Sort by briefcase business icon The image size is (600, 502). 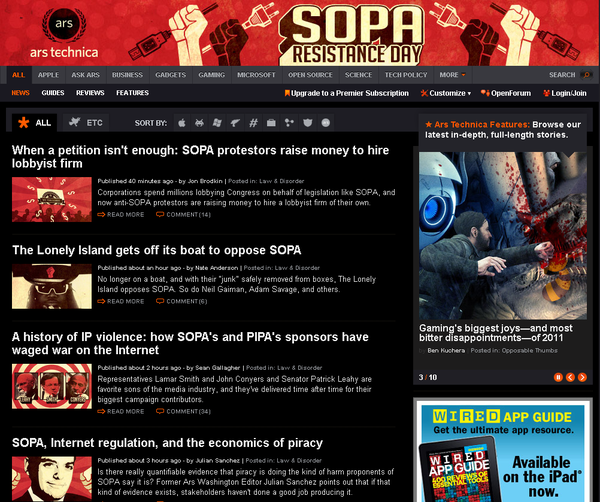[x=271, y=123]
